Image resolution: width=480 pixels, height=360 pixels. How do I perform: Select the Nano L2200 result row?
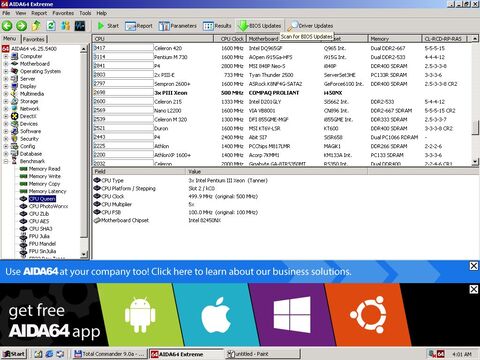[282, 111]
